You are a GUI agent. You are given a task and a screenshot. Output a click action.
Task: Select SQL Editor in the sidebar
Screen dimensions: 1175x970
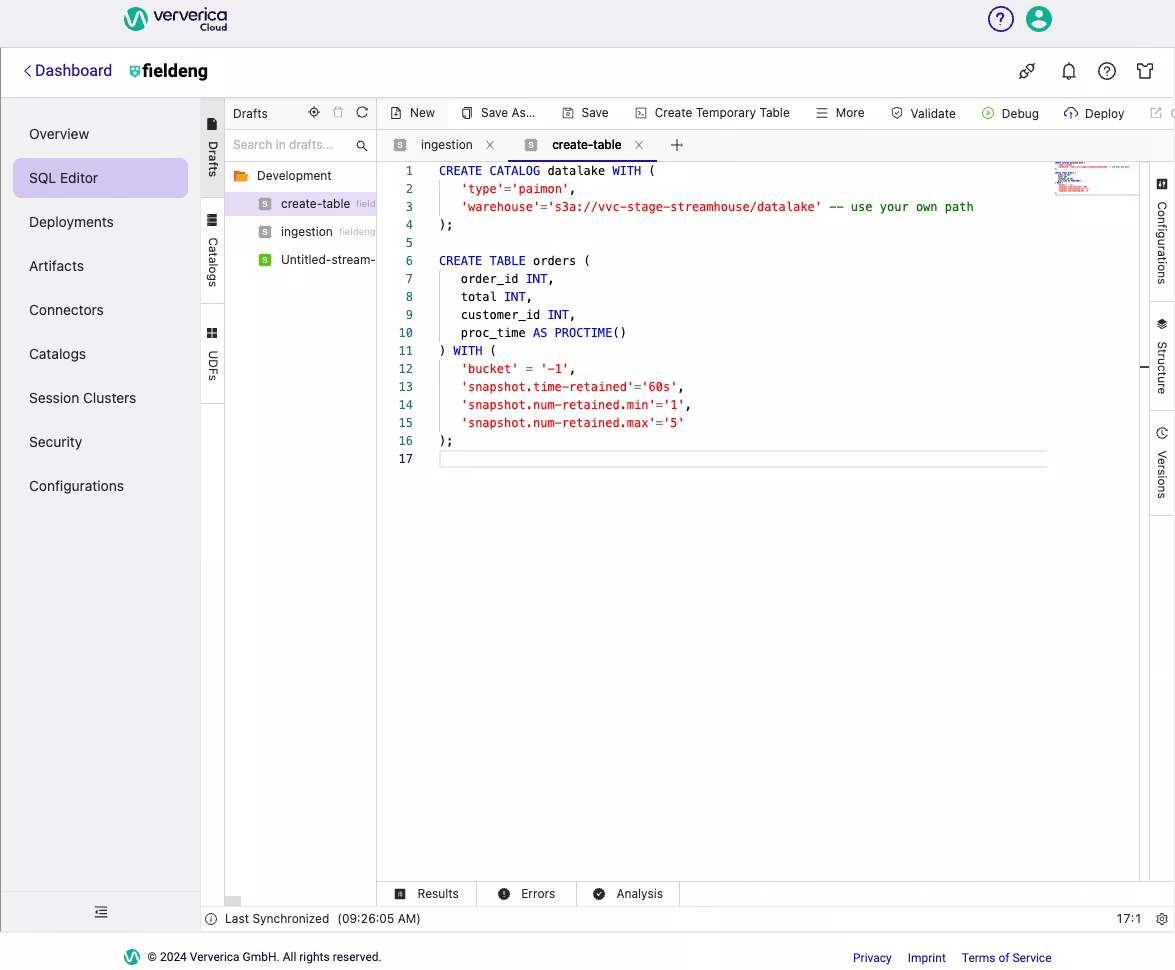pos(100,178)
